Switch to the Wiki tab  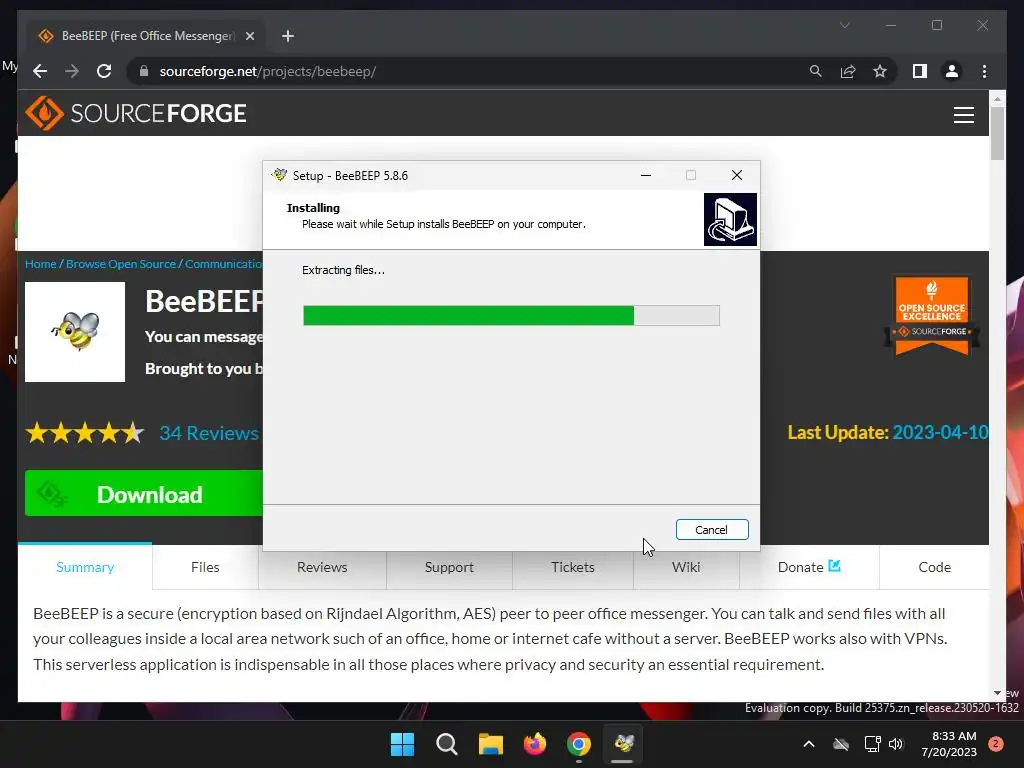click(x=686, y=567)
